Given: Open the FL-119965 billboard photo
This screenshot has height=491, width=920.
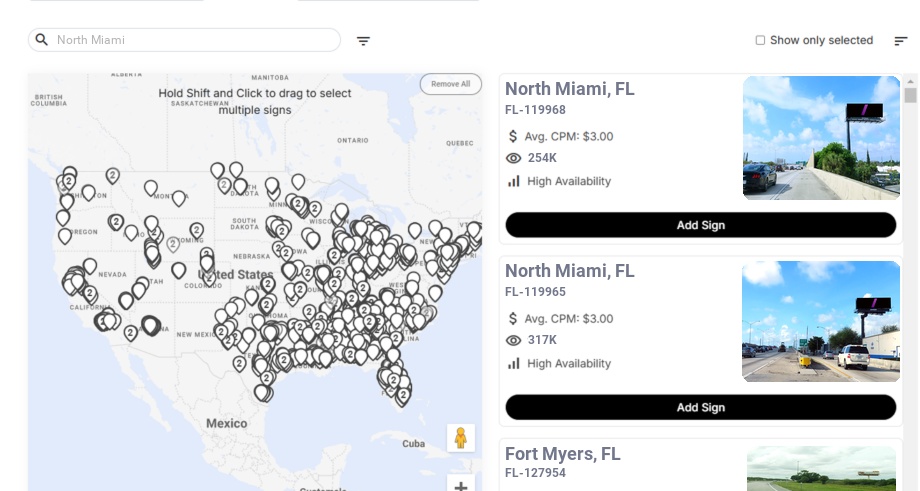Looking at the screenshot, I should [x=821, y=321].
